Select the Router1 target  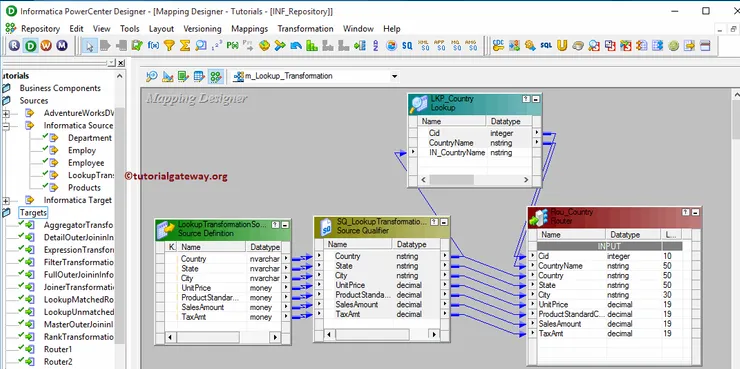tap(58, 349)
